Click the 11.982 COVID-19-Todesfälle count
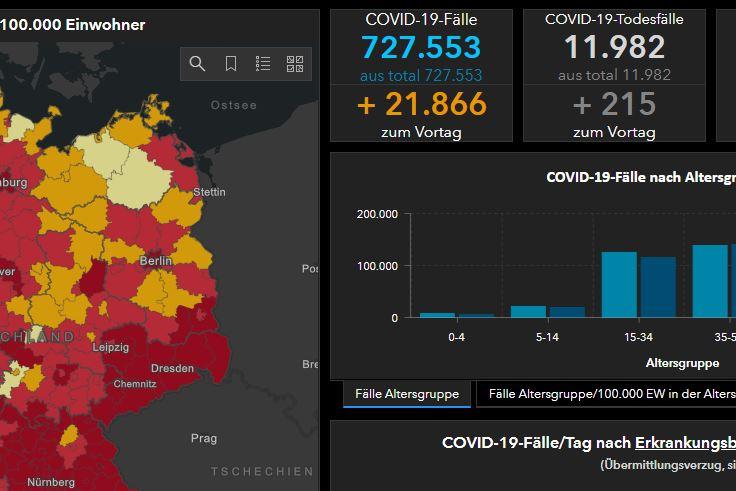 pos(614,47)
